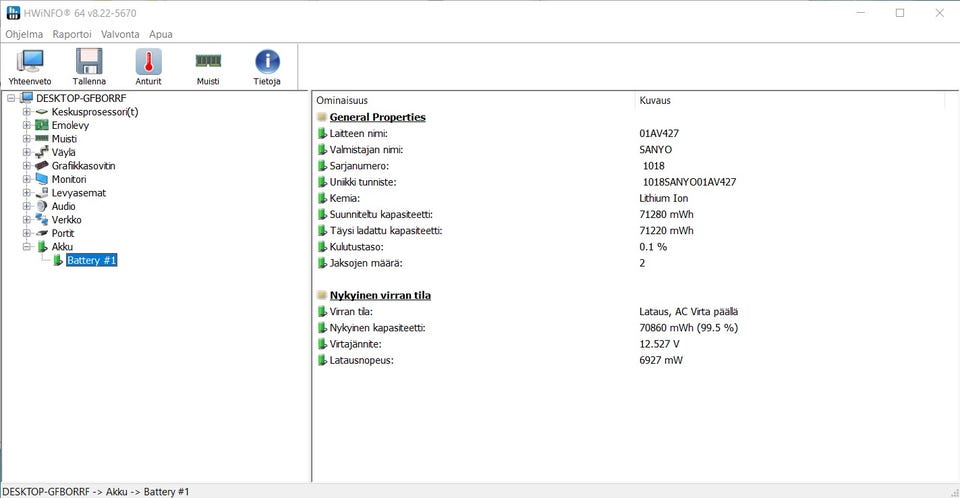The width and height of the screenshot is (960, 498).
Task: Click the Väylä bus icon
Action: pos(42,152)
